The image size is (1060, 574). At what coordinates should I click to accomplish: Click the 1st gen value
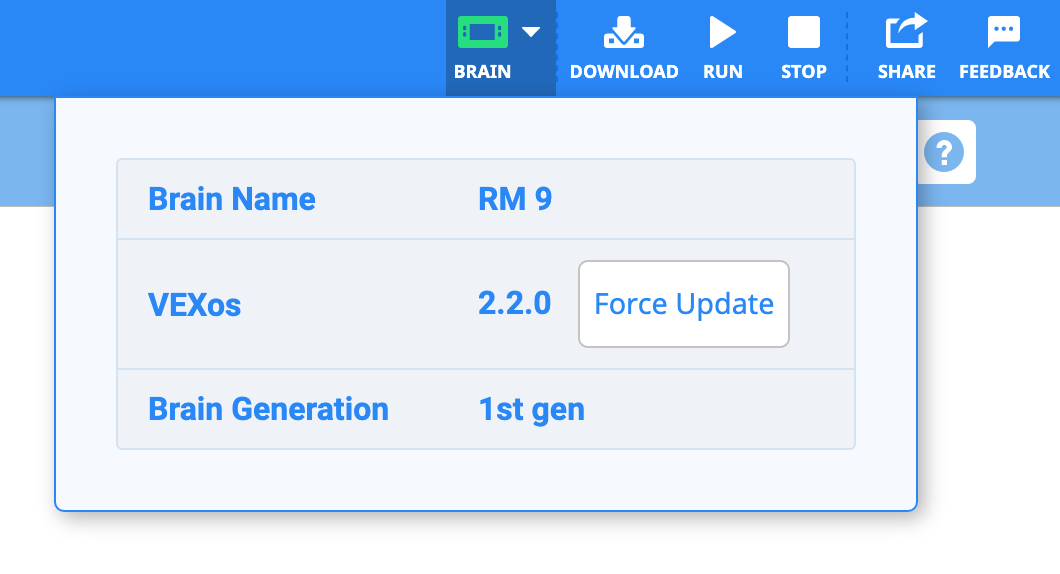(531, 409)
